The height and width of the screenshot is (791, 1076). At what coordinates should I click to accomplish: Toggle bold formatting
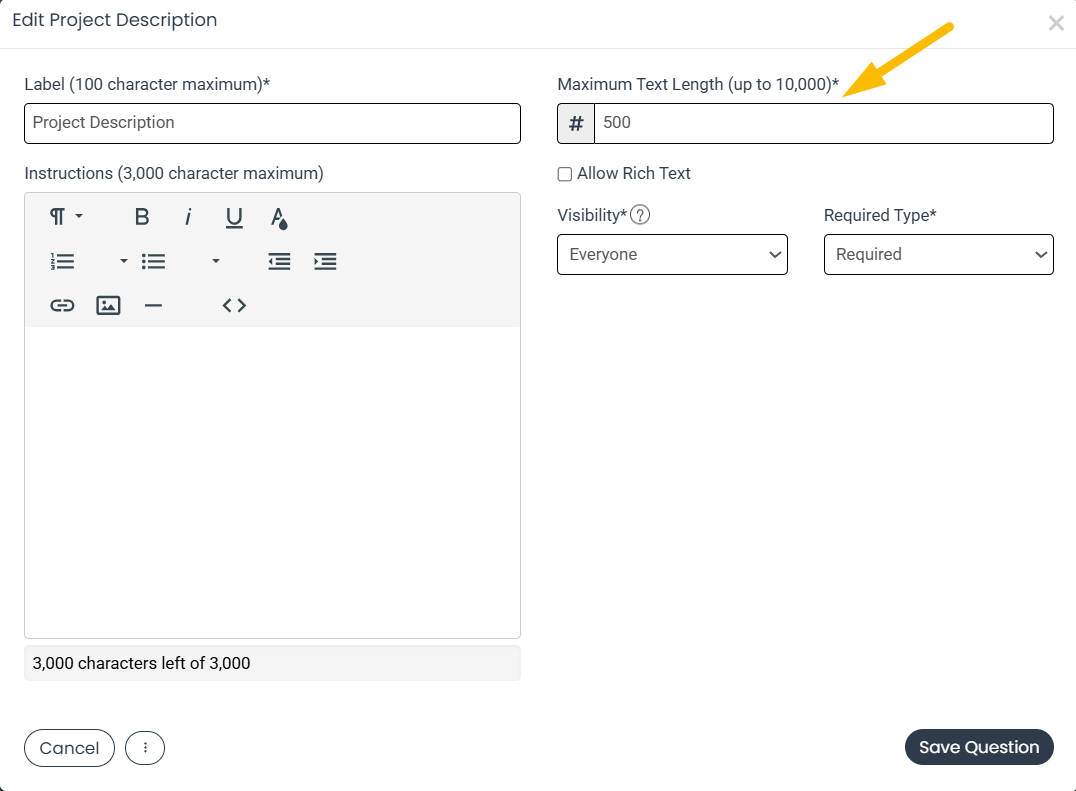(x=142, y=217)
